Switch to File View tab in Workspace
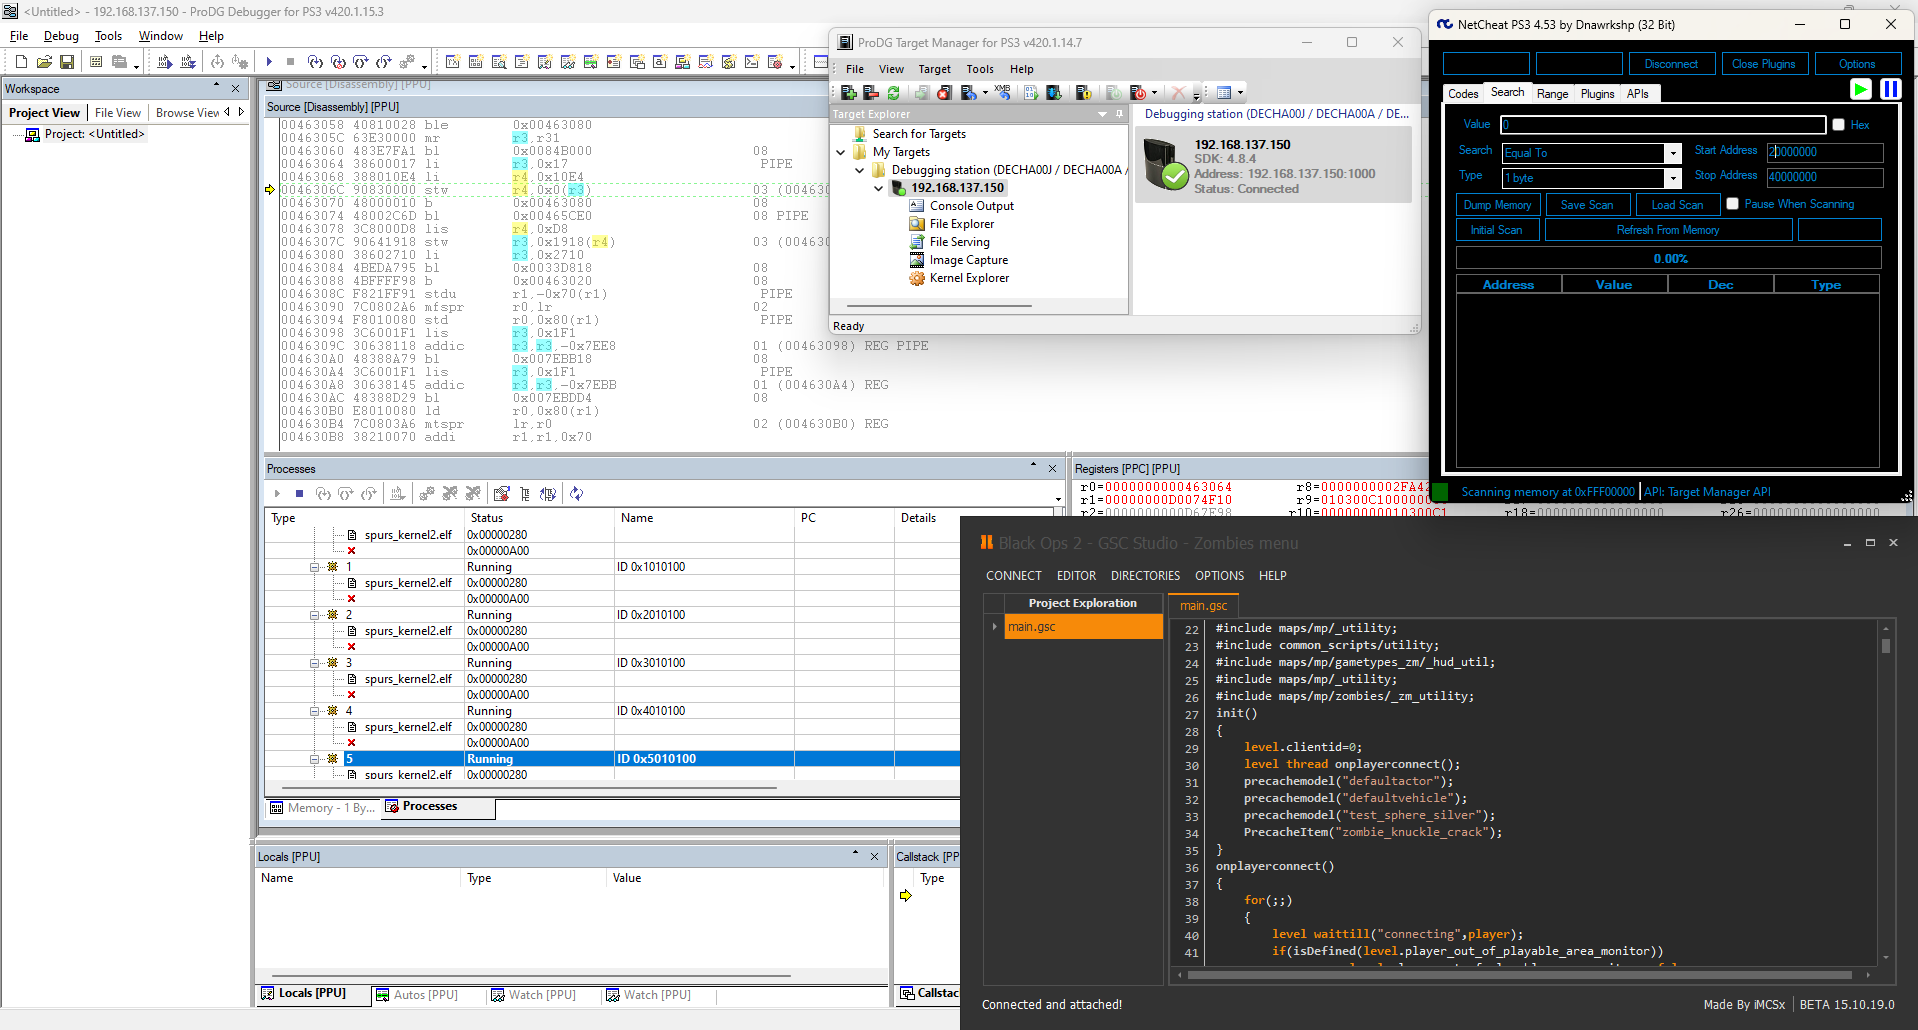Viewport: 1918px width, 1030px height. pyautogui.click(x=118, y=113)
